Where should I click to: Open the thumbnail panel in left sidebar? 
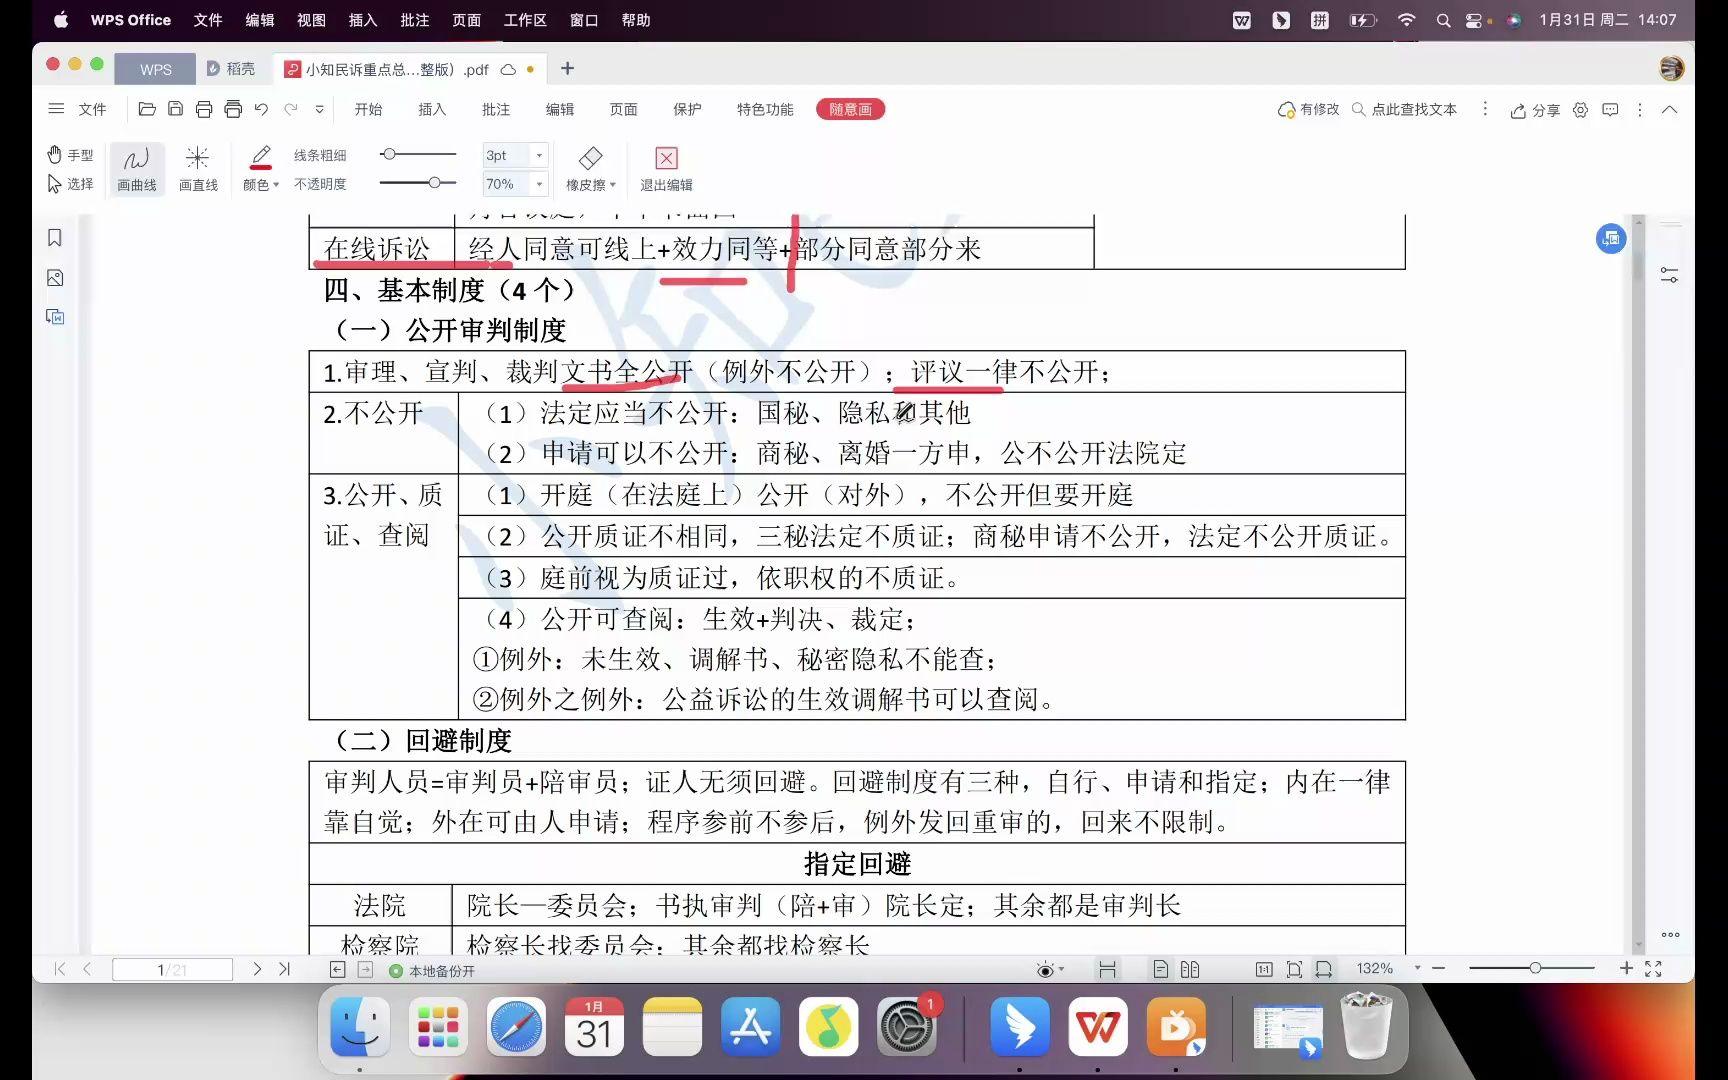point(55,278)
